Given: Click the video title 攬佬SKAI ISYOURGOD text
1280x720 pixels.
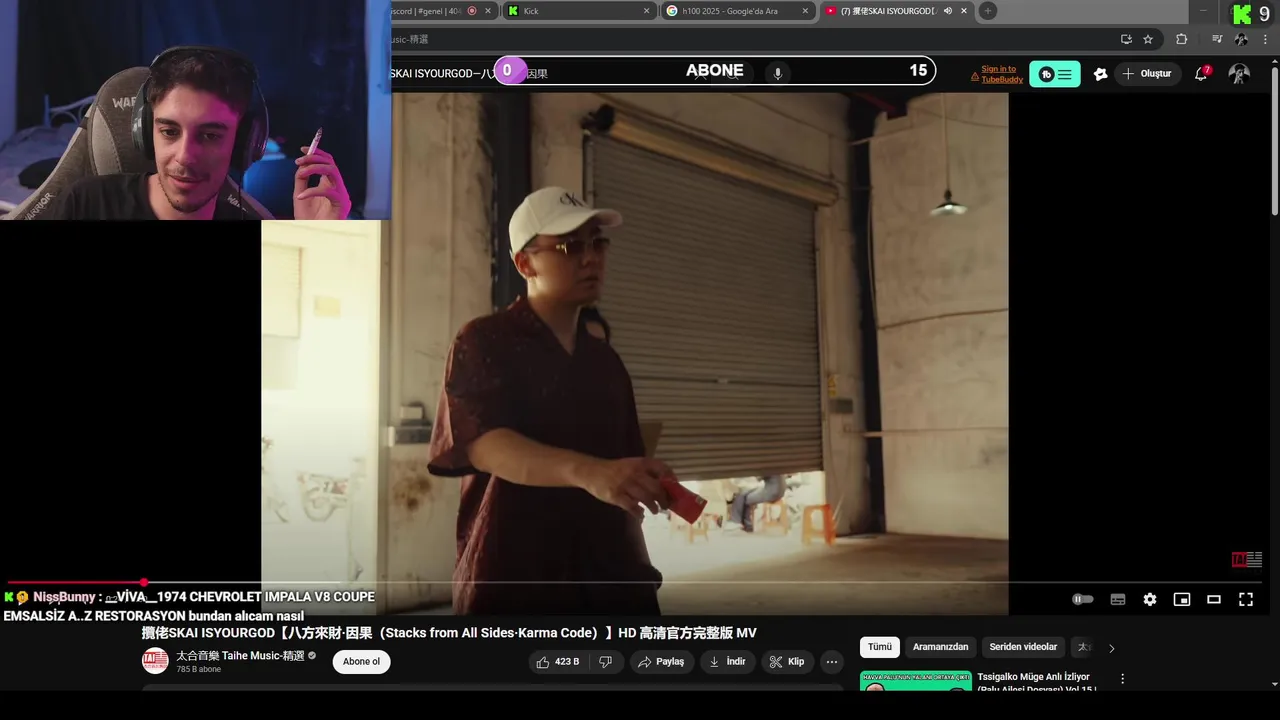Looking at the screenshot, I should click(x=449, y=633).
